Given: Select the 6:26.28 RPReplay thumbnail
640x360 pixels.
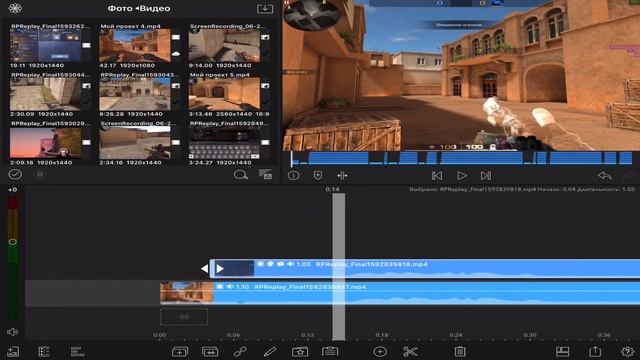Looking at the screenshot, I should (x=135, y=94).
